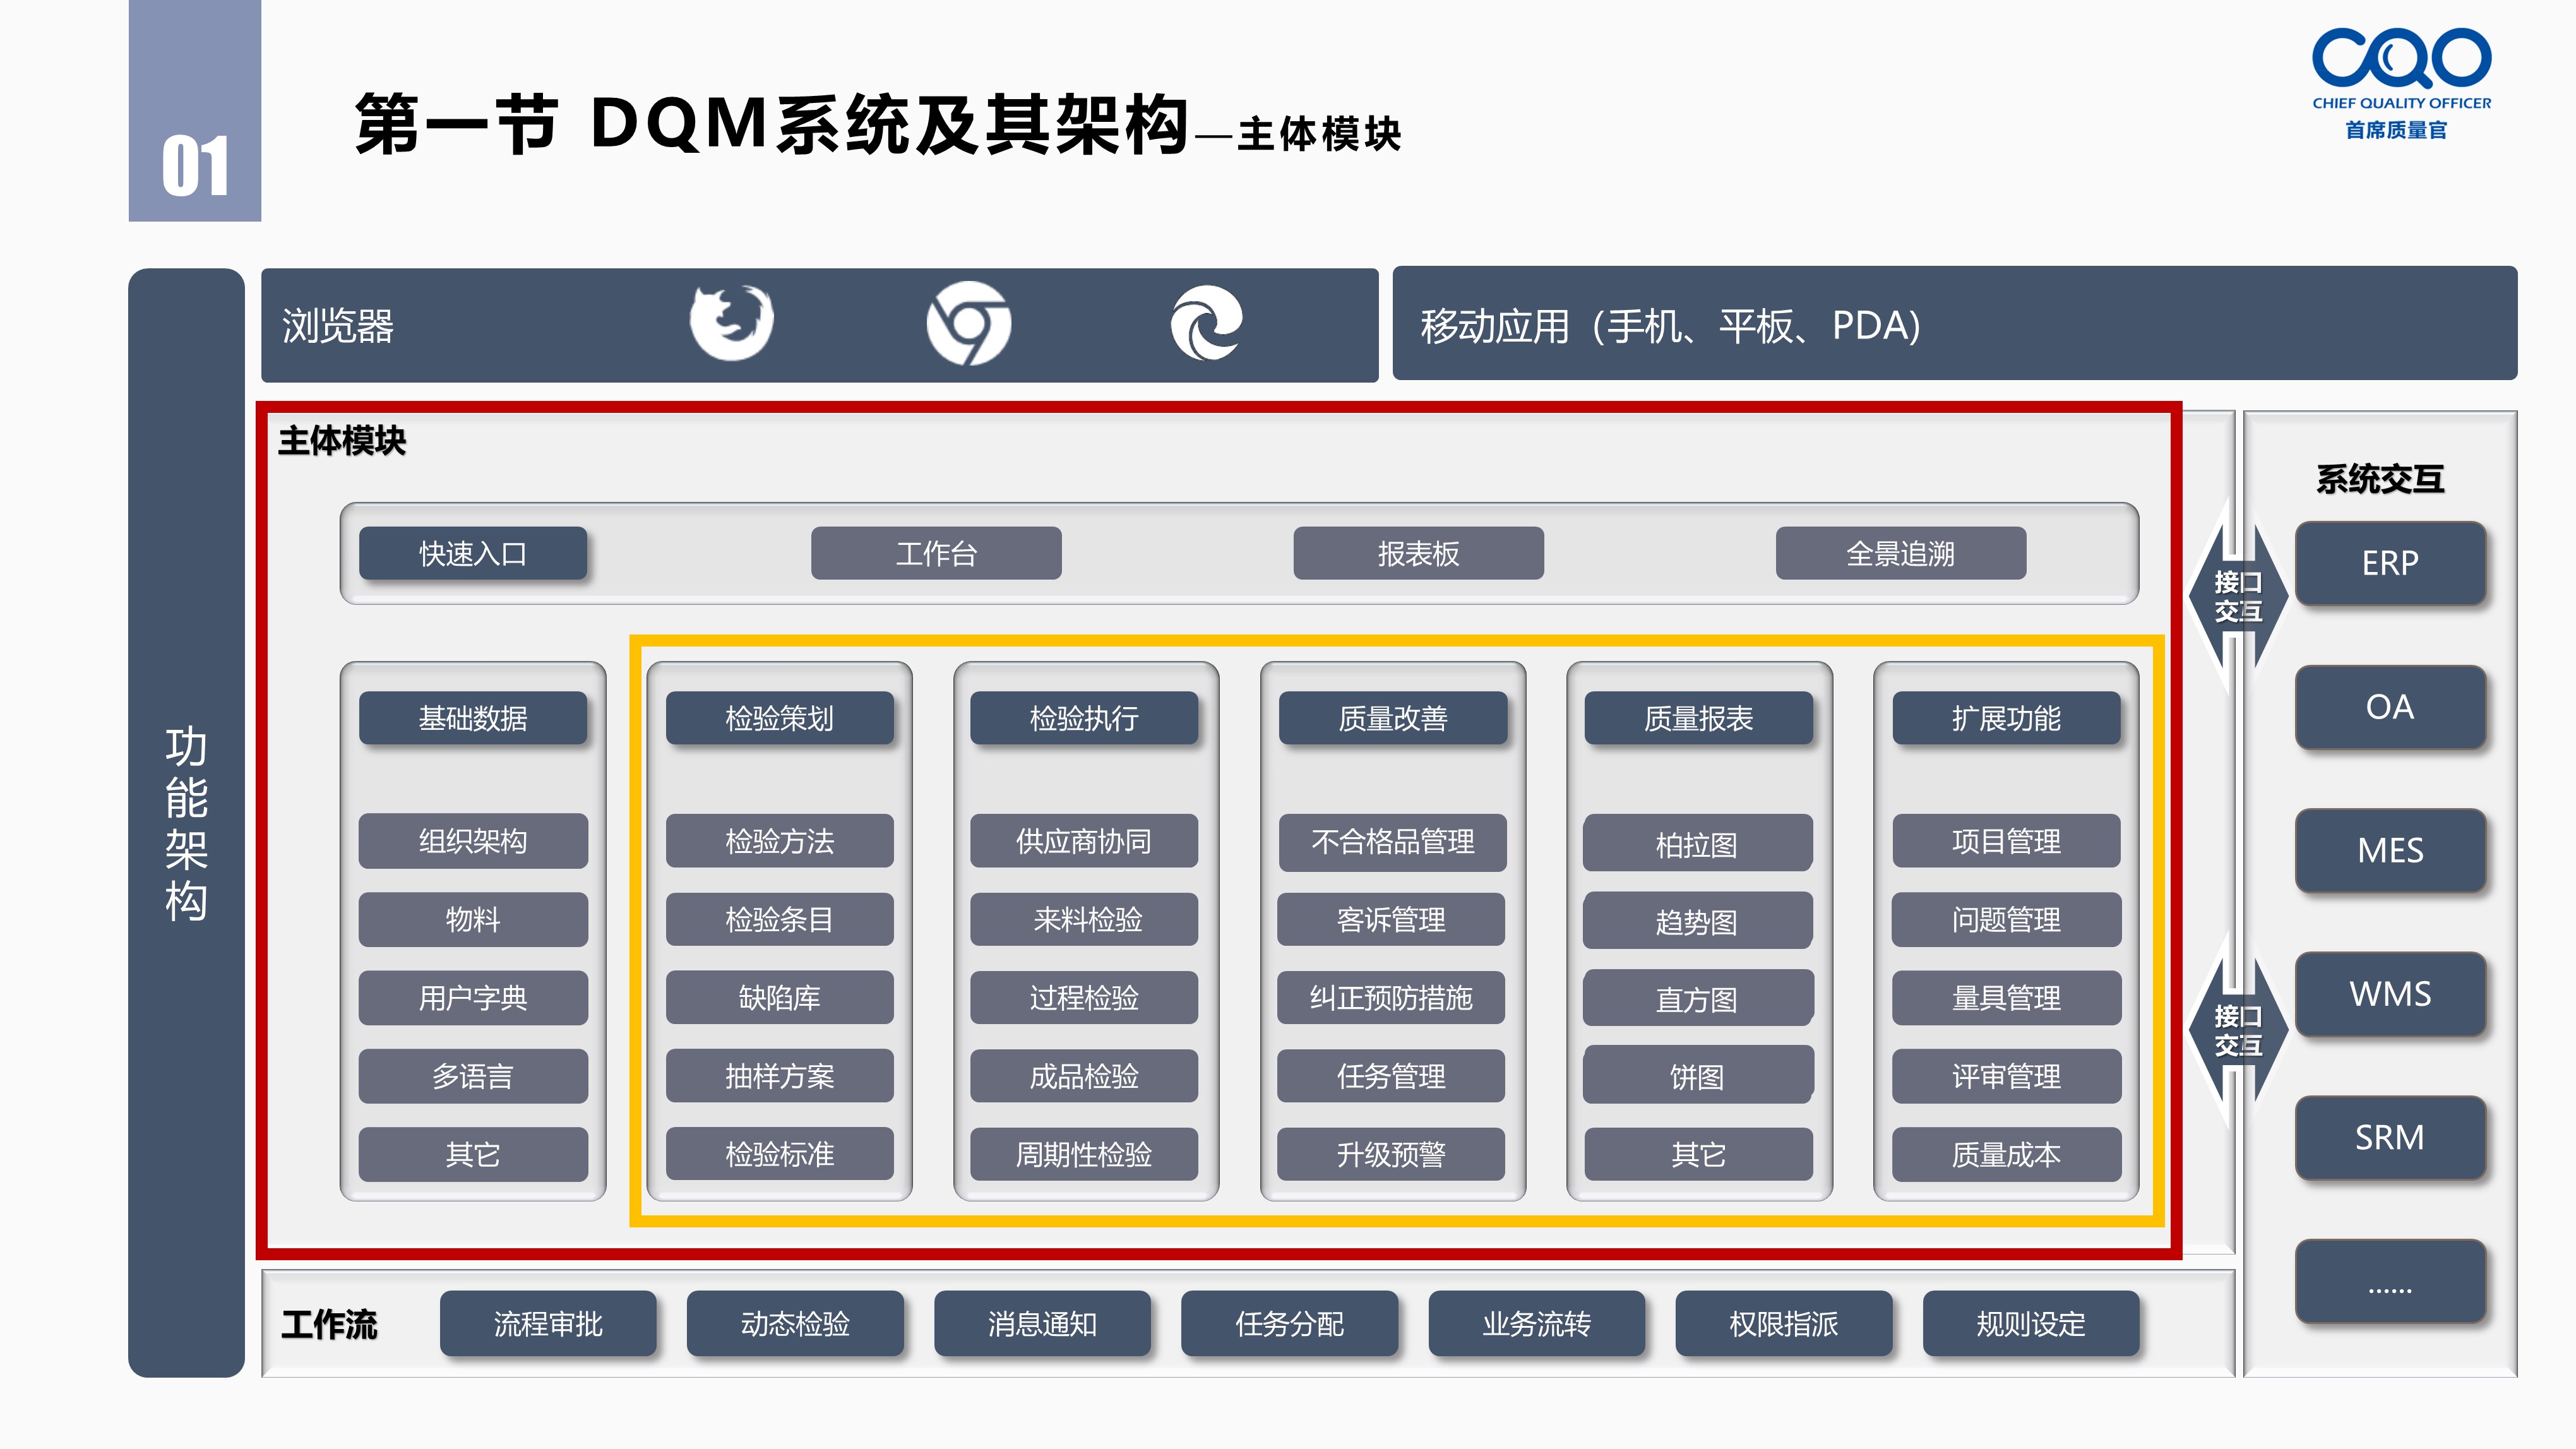This screenshot has width=2576, height=1449.
Task: Choose 柏拉图 under 质量报表
Action: (1697, 843)
